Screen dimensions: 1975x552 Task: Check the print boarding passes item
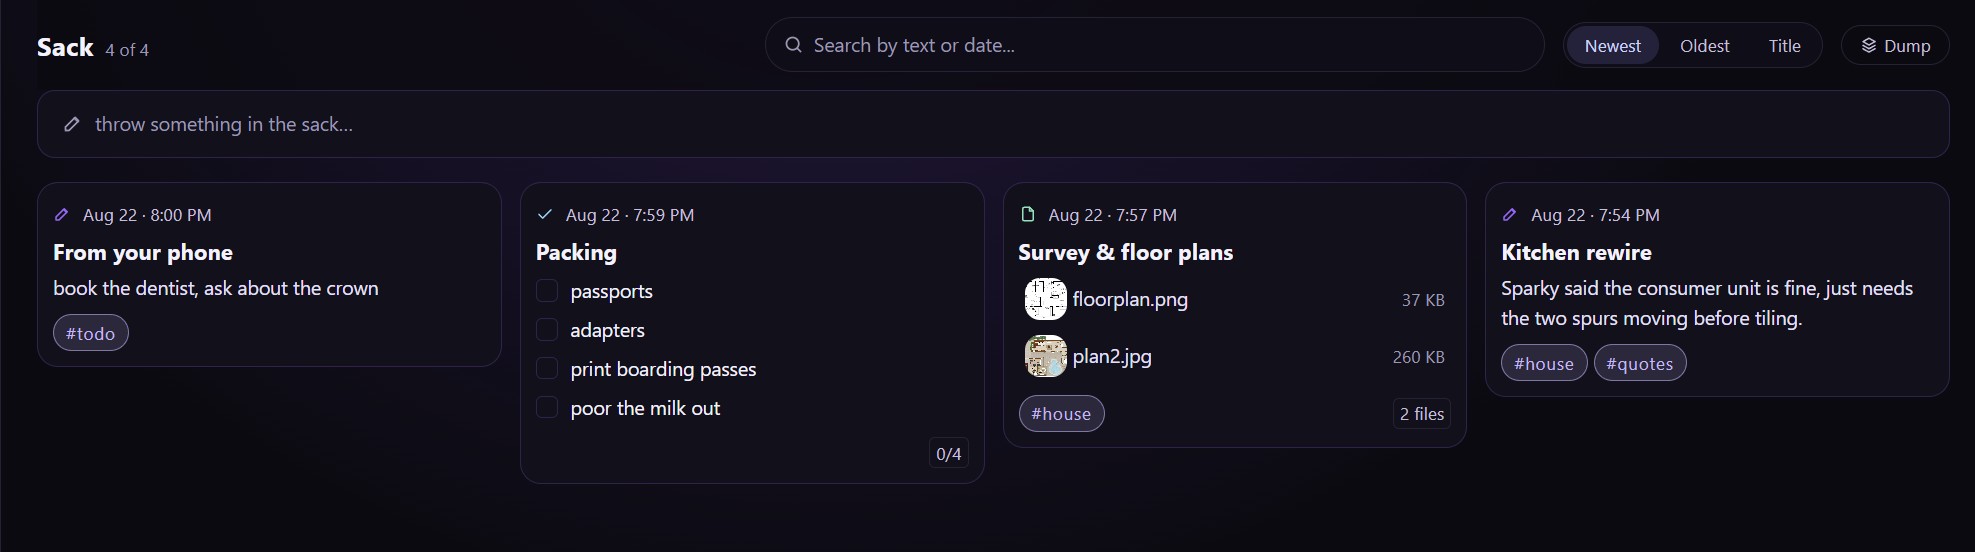pos(547,369)
